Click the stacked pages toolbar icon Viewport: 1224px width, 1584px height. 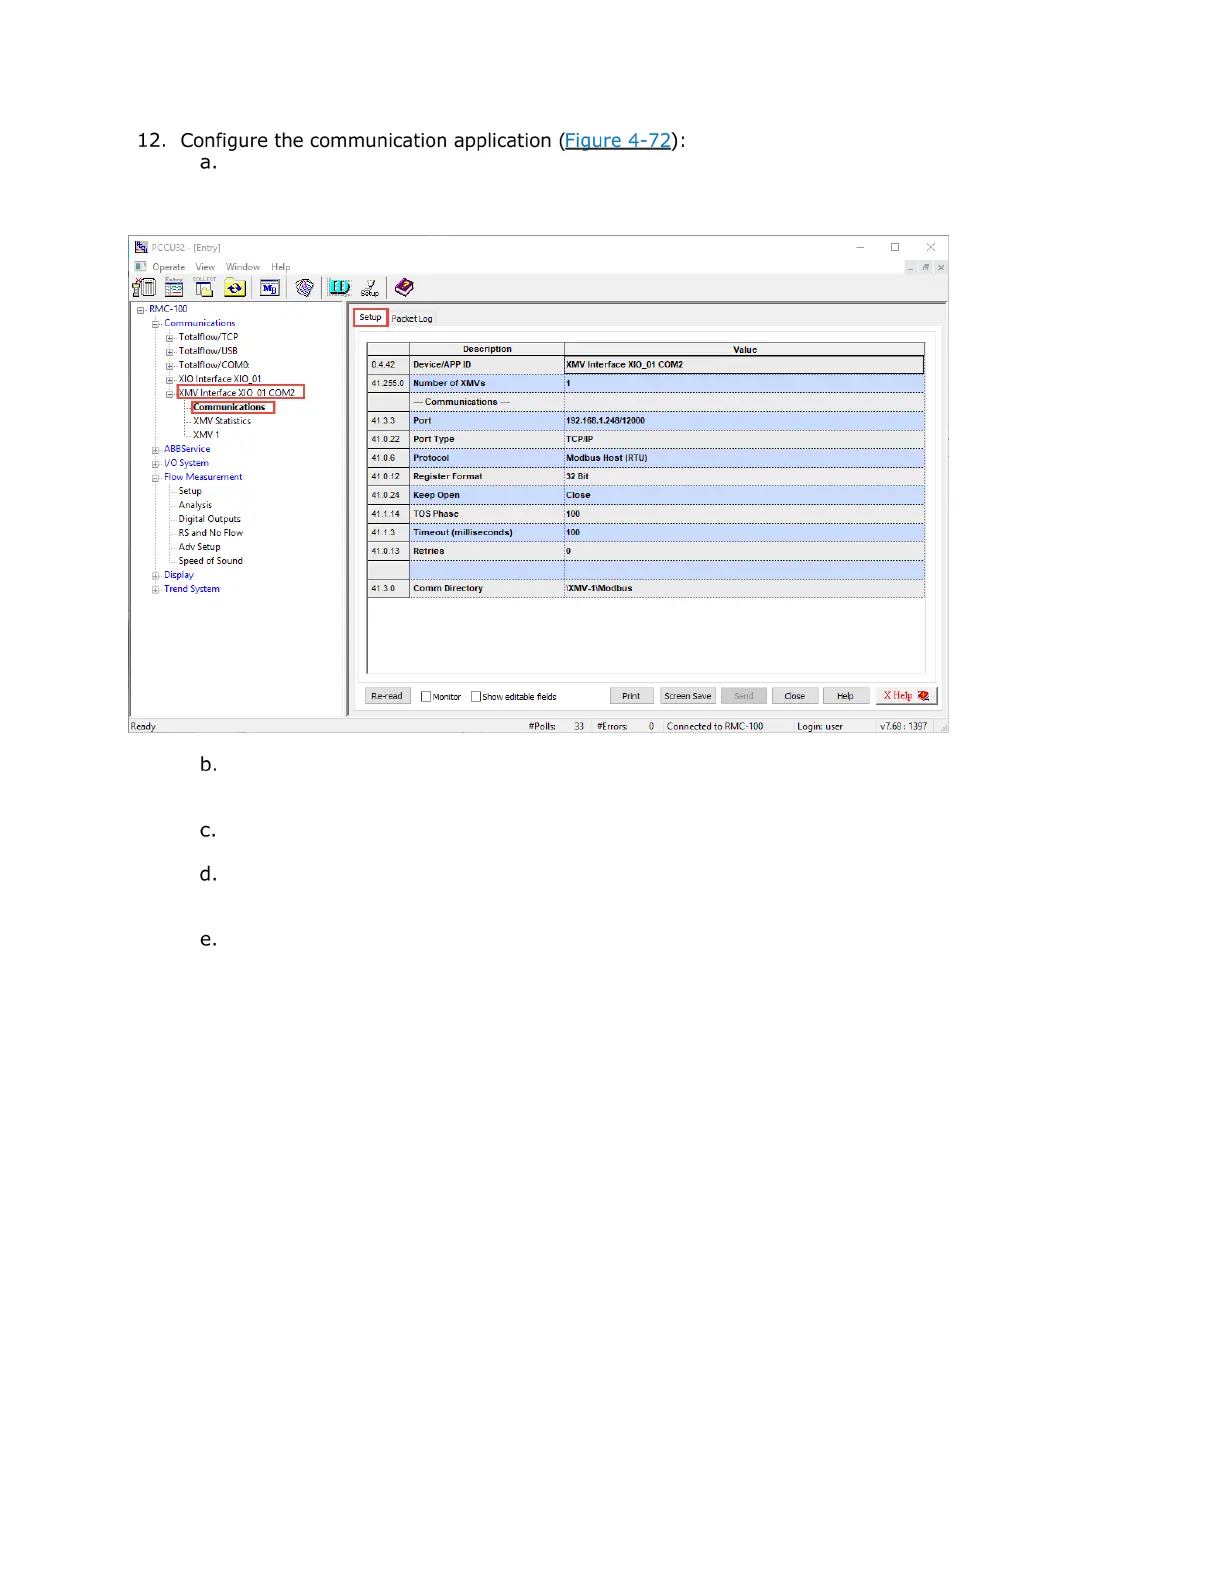(x=305, y=288)
